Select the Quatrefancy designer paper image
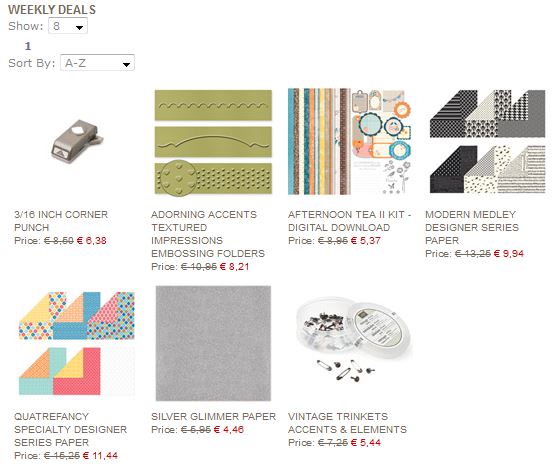This screenshot has height=467, width=554. coord(77,343)
